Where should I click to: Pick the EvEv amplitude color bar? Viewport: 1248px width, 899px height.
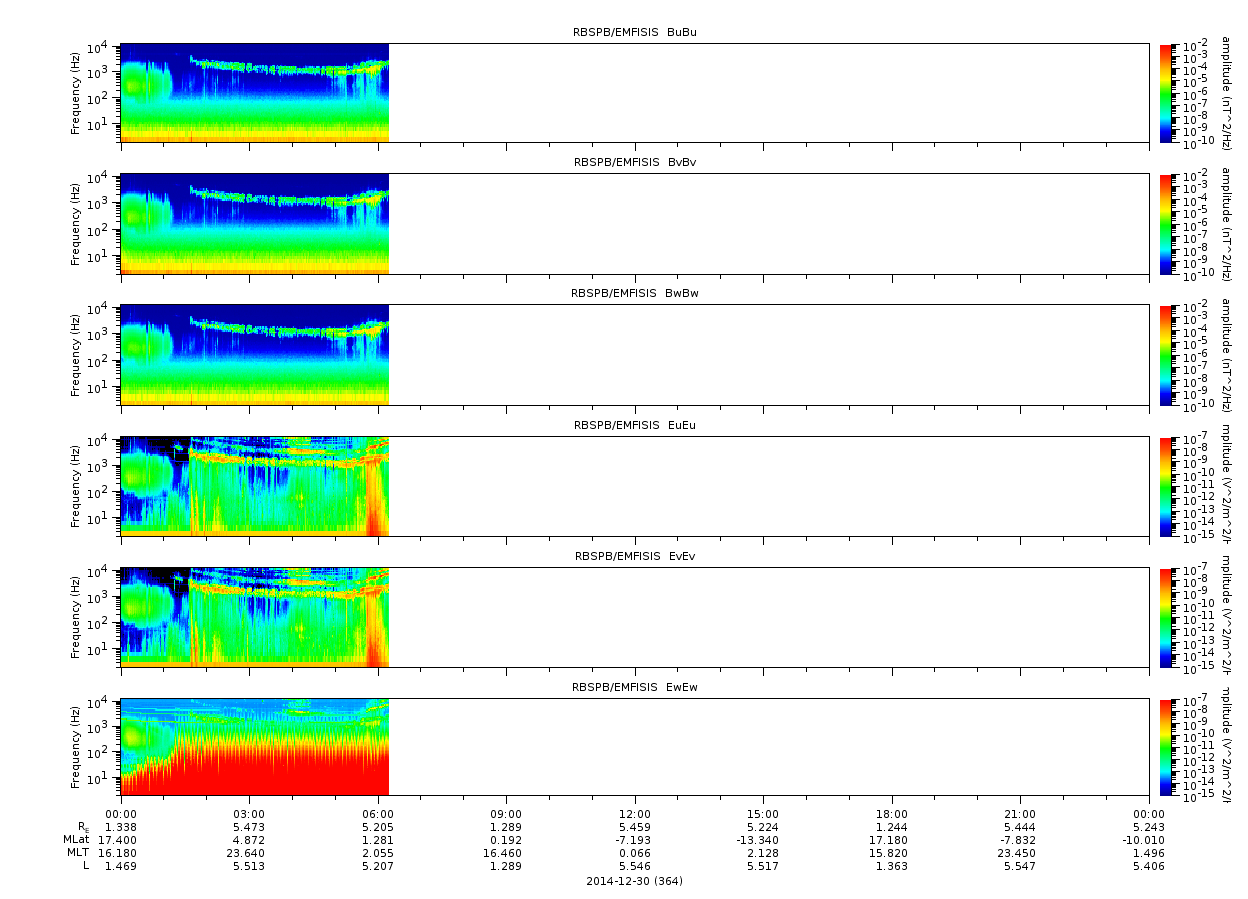1166,616
